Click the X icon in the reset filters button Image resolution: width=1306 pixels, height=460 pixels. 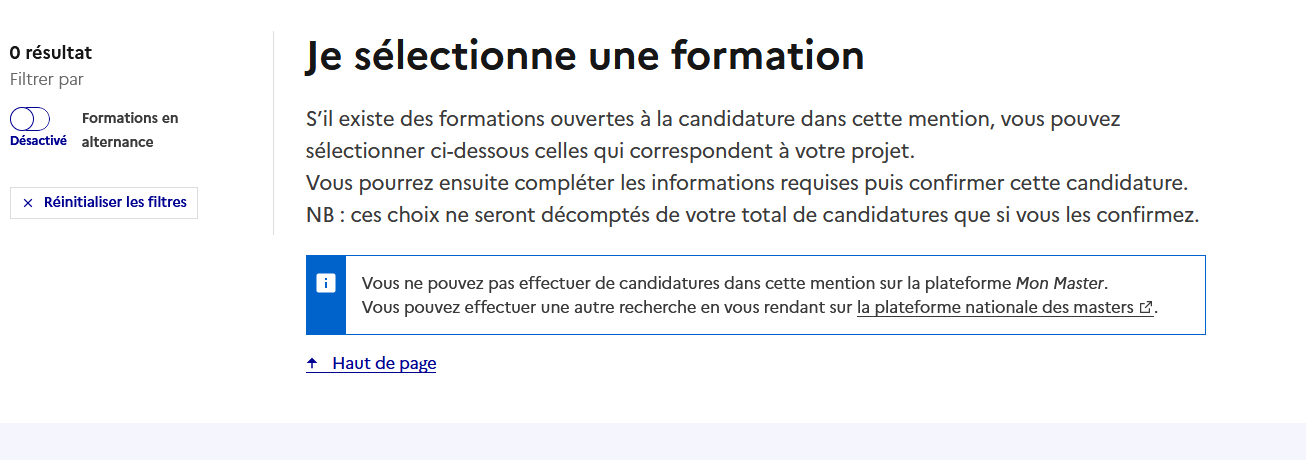28,203
